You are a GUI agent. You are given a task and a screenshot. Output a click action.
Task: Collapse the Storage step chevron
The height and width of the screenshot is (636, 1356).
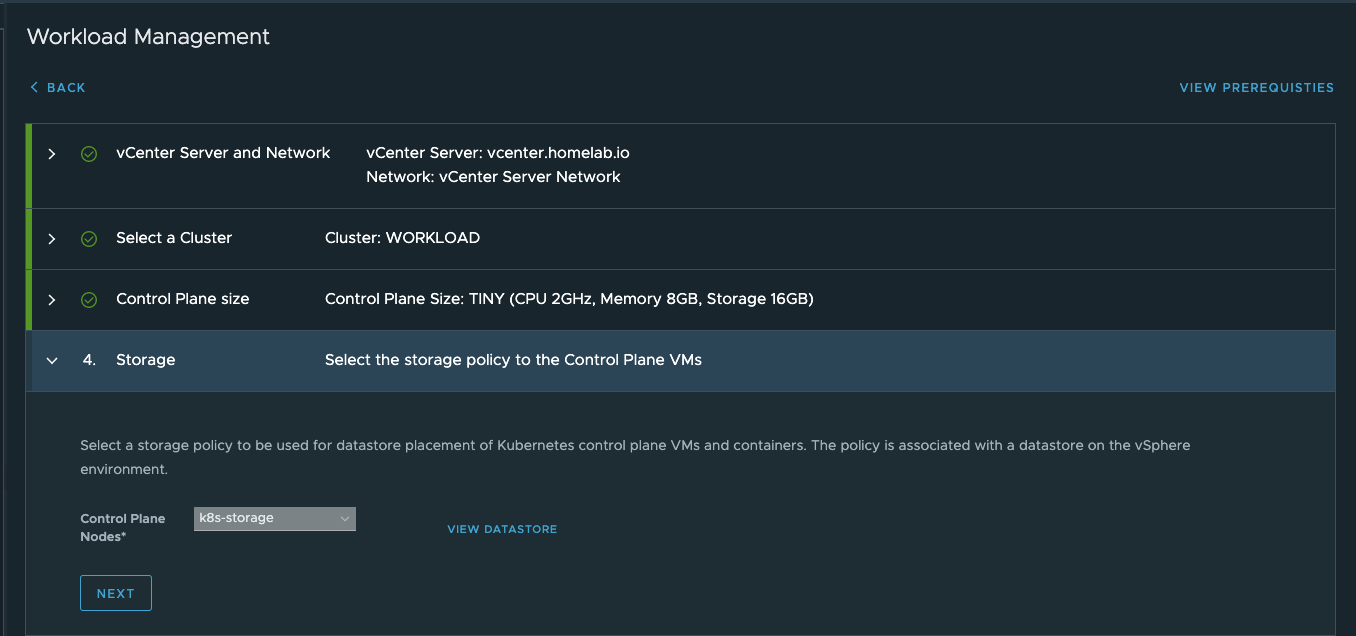click(52, 361)
